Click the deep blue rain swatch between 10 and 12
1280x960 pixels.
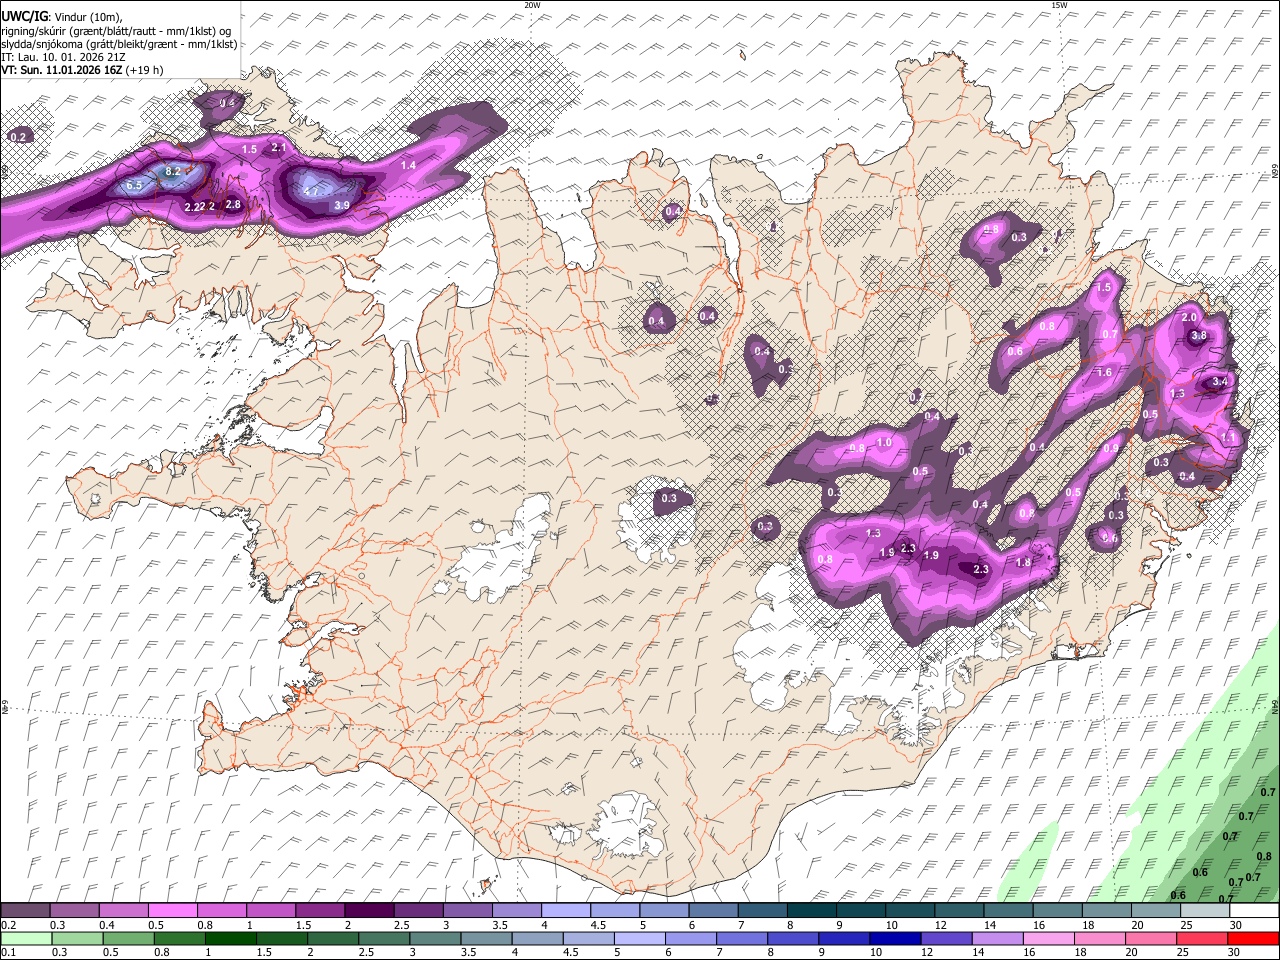[894, 938]
